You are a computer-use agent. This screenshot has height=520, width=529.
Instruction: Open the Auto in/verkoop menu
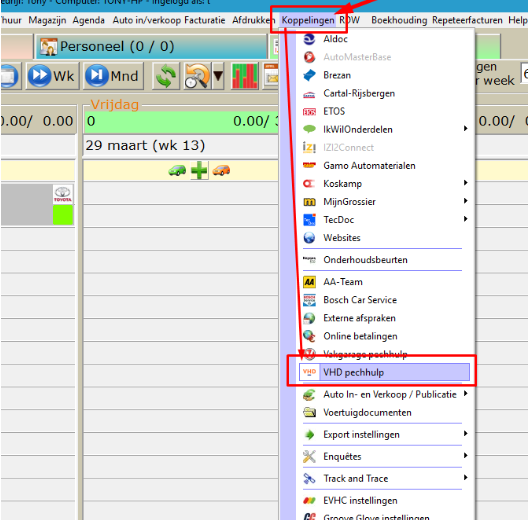pos(147,21)
